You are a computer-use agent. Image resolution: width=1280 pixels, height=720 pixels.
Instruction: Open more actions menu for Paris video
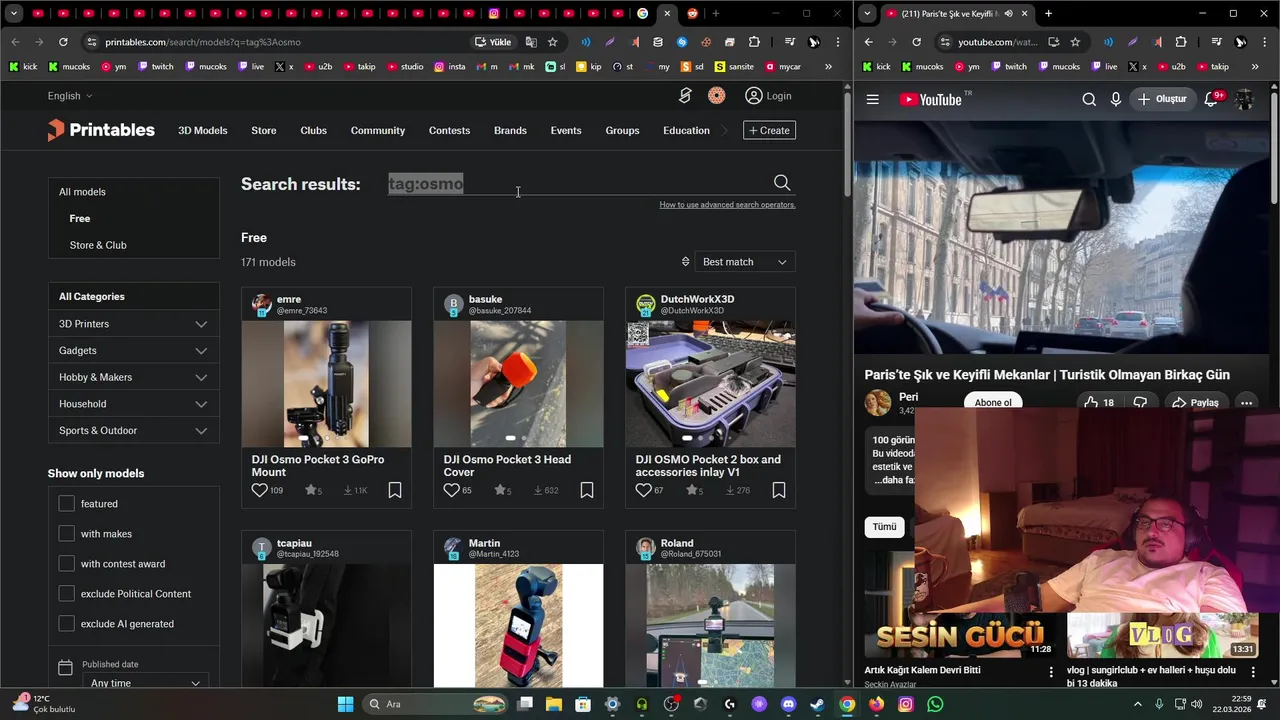(x=1246, y=402)
